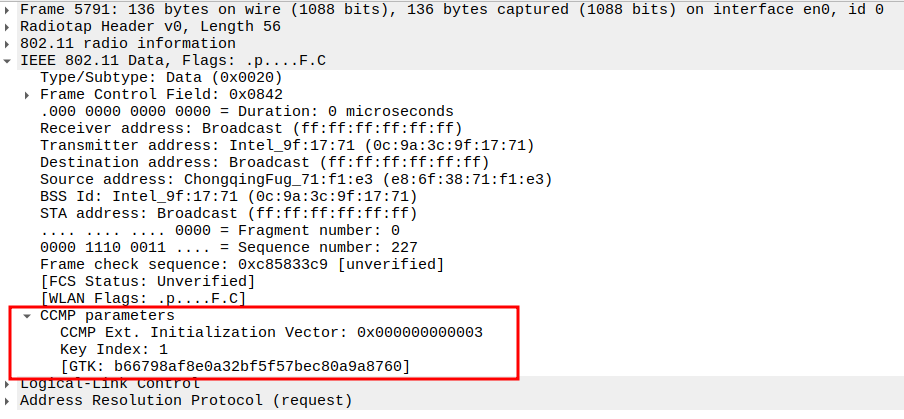Click the GTK key value line
This screenshot has height=419, width=904.
[x=235, y=366]
